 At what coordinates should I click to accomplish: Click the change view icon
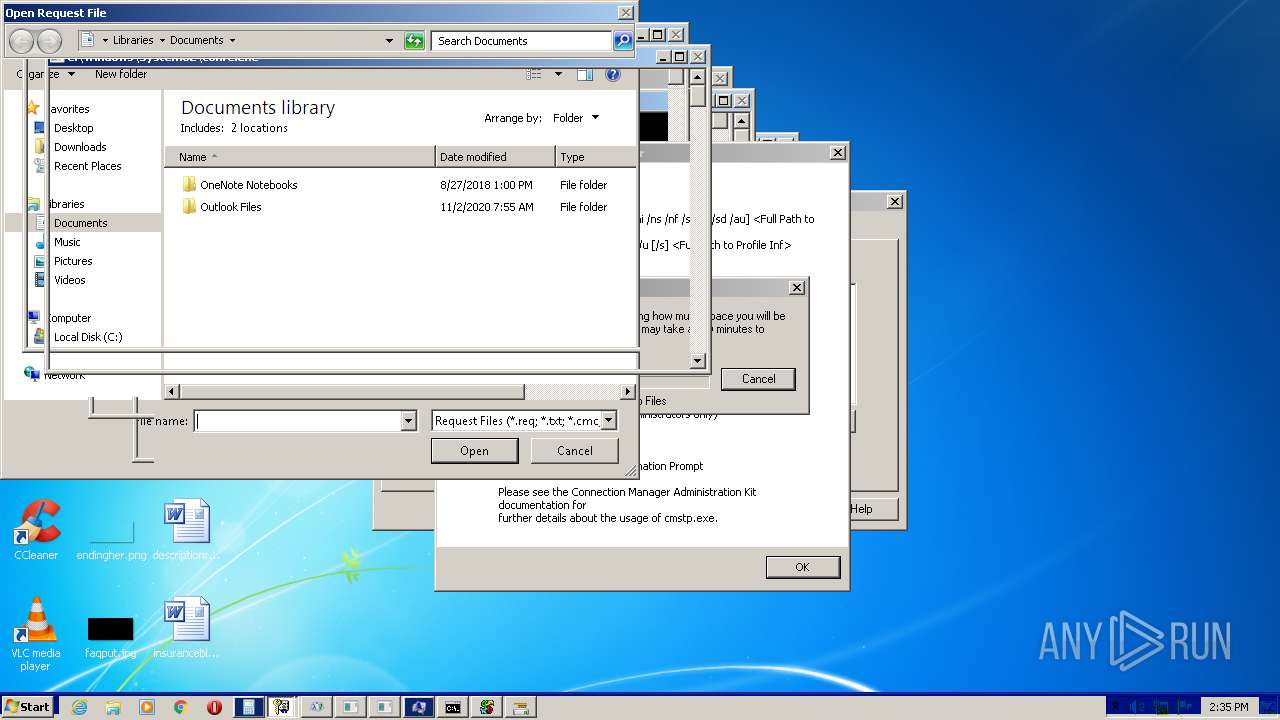(534, 74)
